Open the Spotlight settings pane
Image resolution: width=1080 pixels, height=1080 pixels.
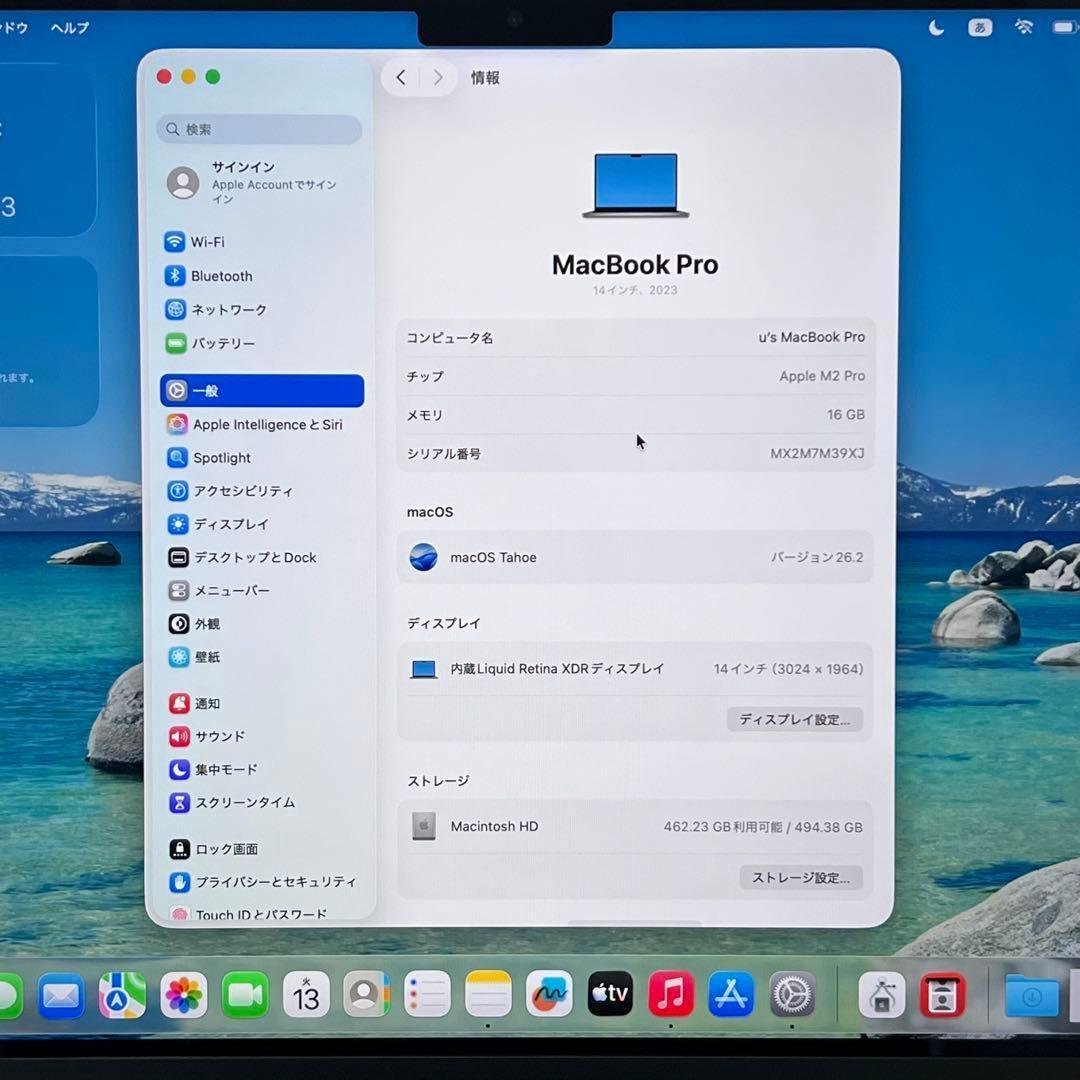point(221,457)
